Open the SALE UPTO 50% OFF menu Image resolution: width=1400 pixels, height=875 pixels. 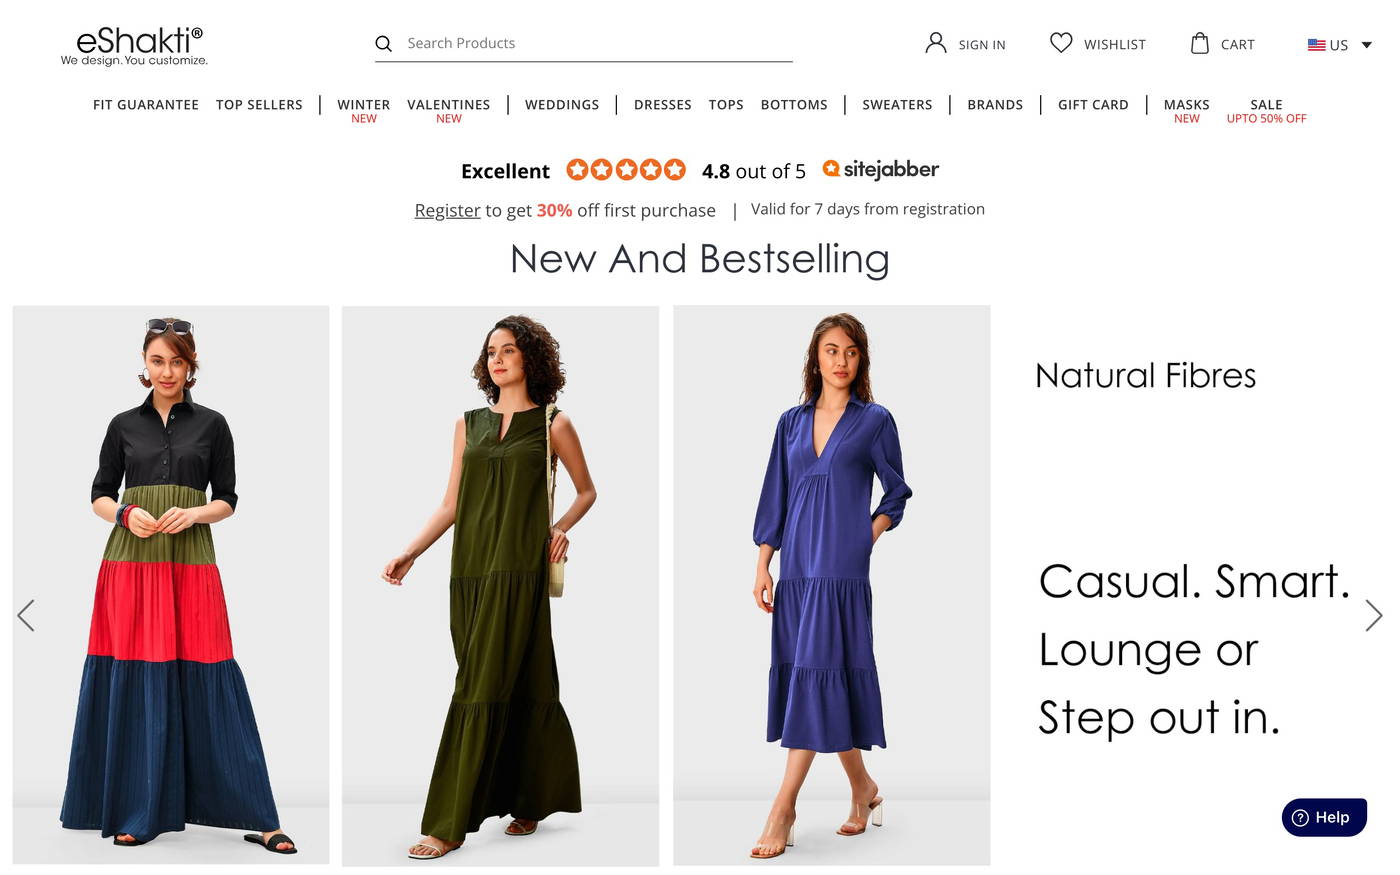coord(1265,110)
